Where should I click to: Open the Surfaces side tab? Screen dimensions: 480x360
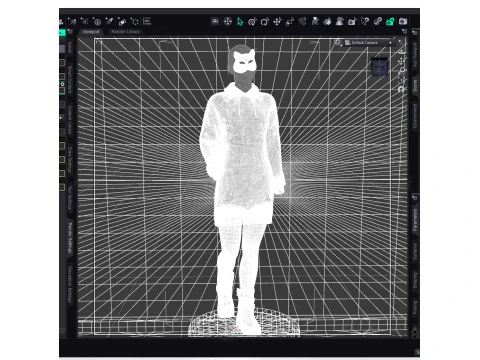[x=415, y=252]
